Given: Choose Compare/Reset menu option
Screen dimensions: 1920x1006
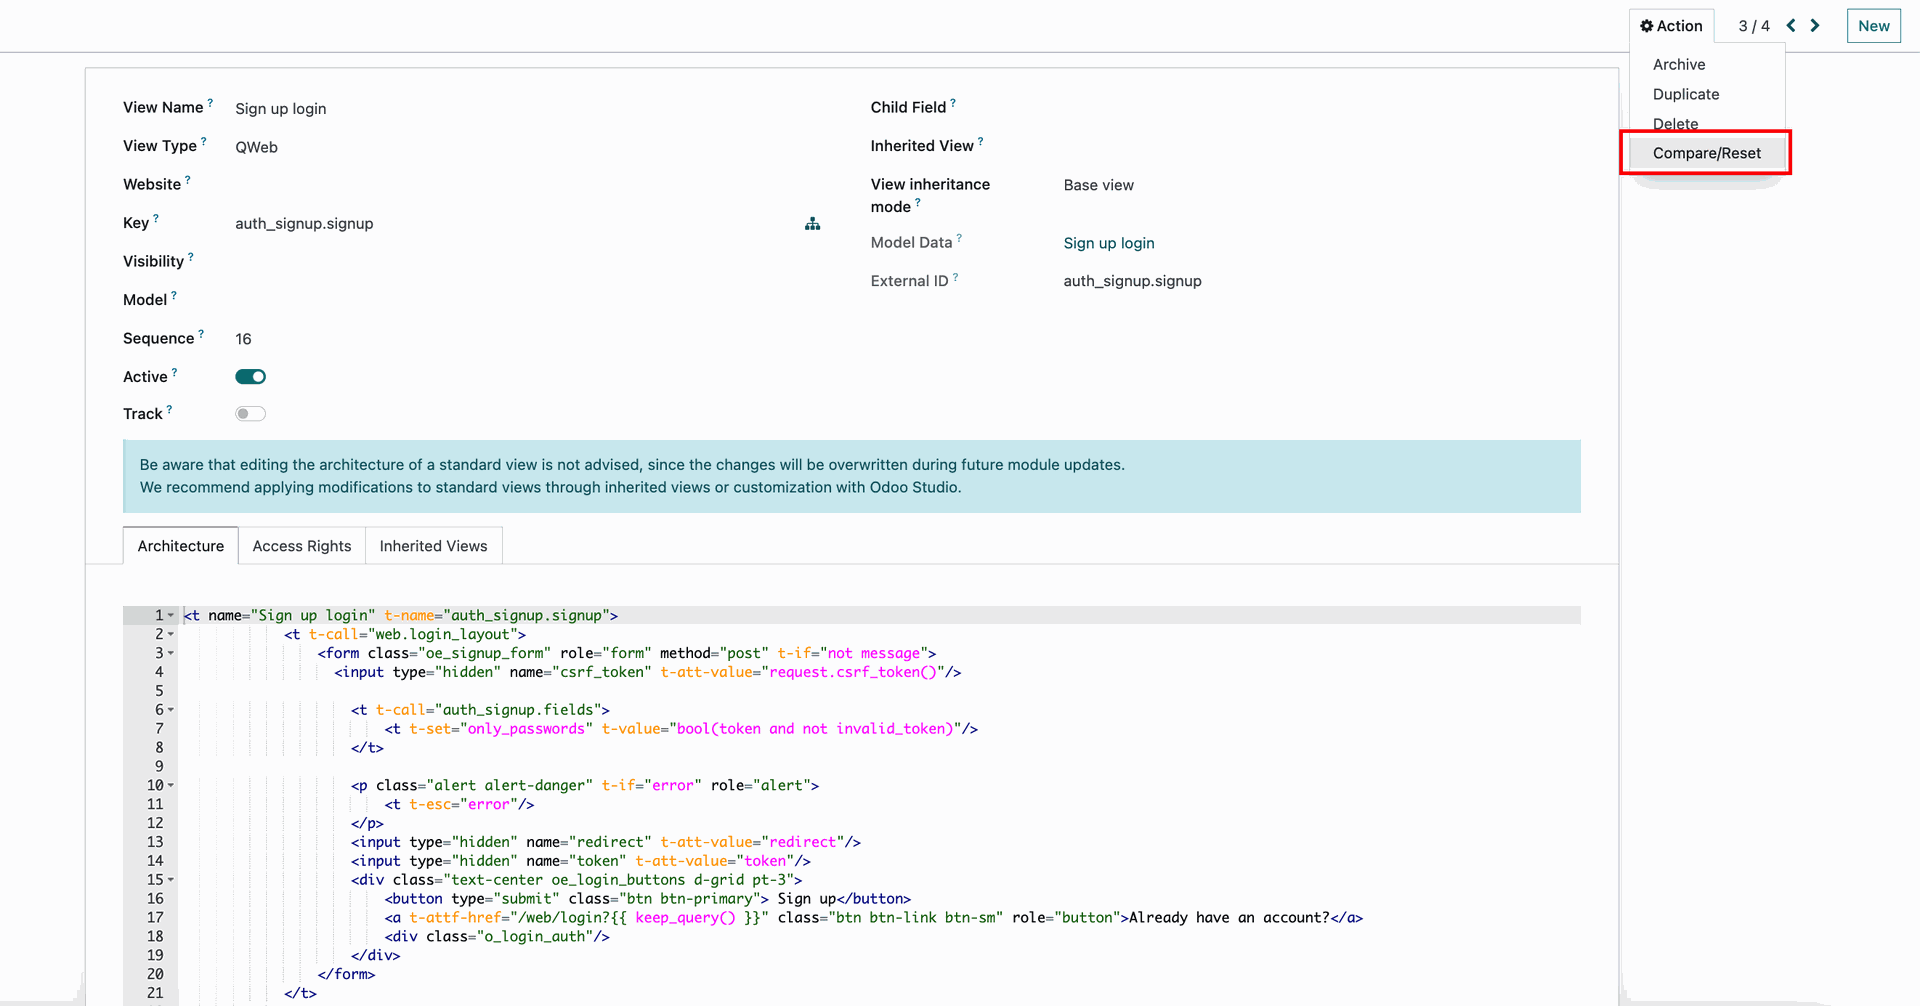Looking at the screenshot, I should coord(1707,153).
